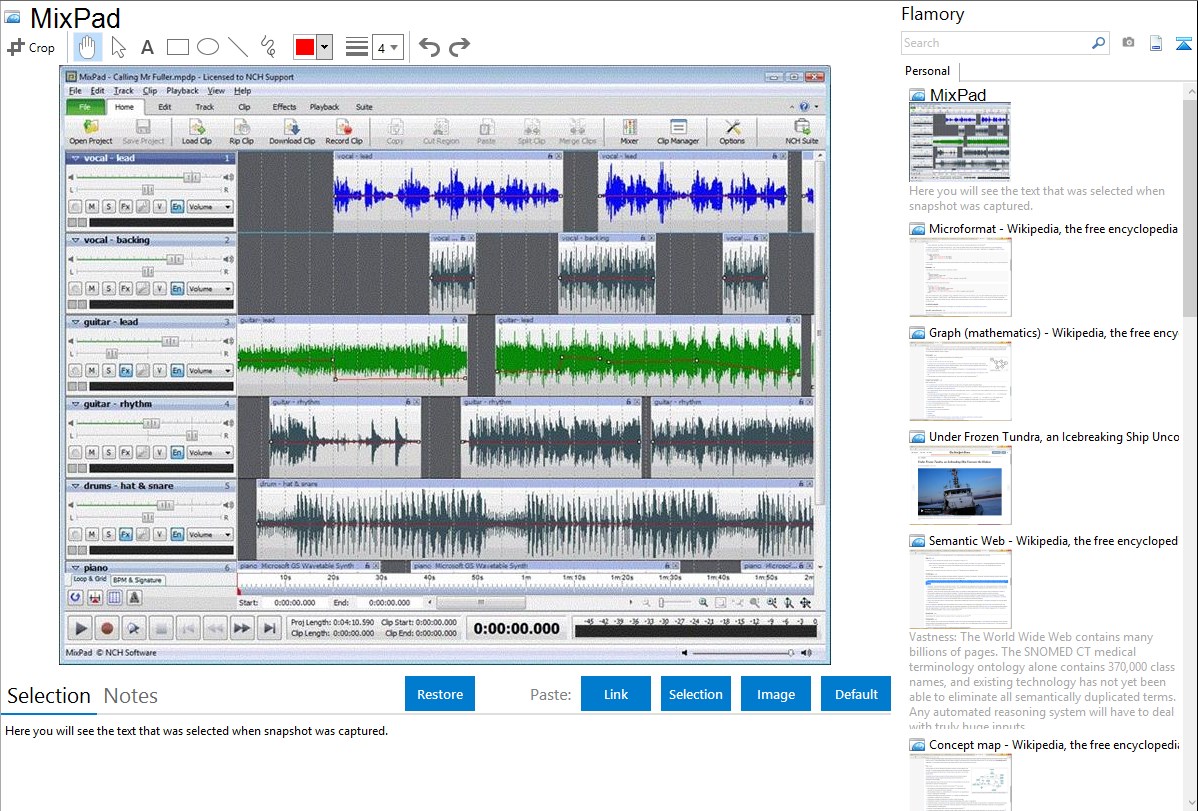Pick the ellipse shape tool
This screenshot has width=1198, height=811.
point(208,47)
